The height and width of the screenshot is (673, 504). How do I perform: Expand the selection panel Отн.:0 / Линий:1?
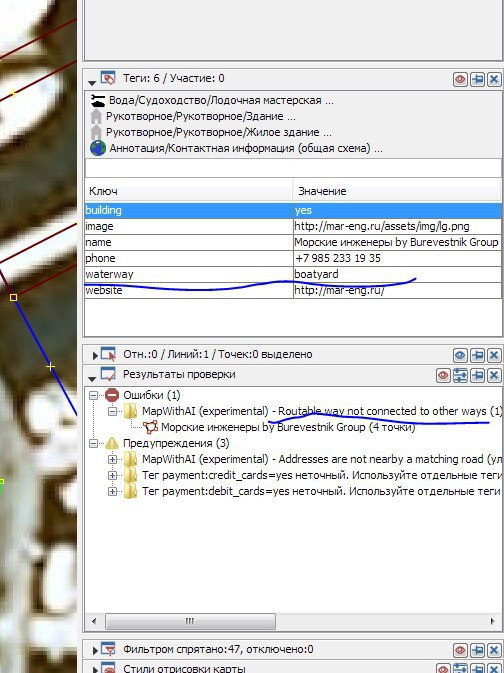95,355
